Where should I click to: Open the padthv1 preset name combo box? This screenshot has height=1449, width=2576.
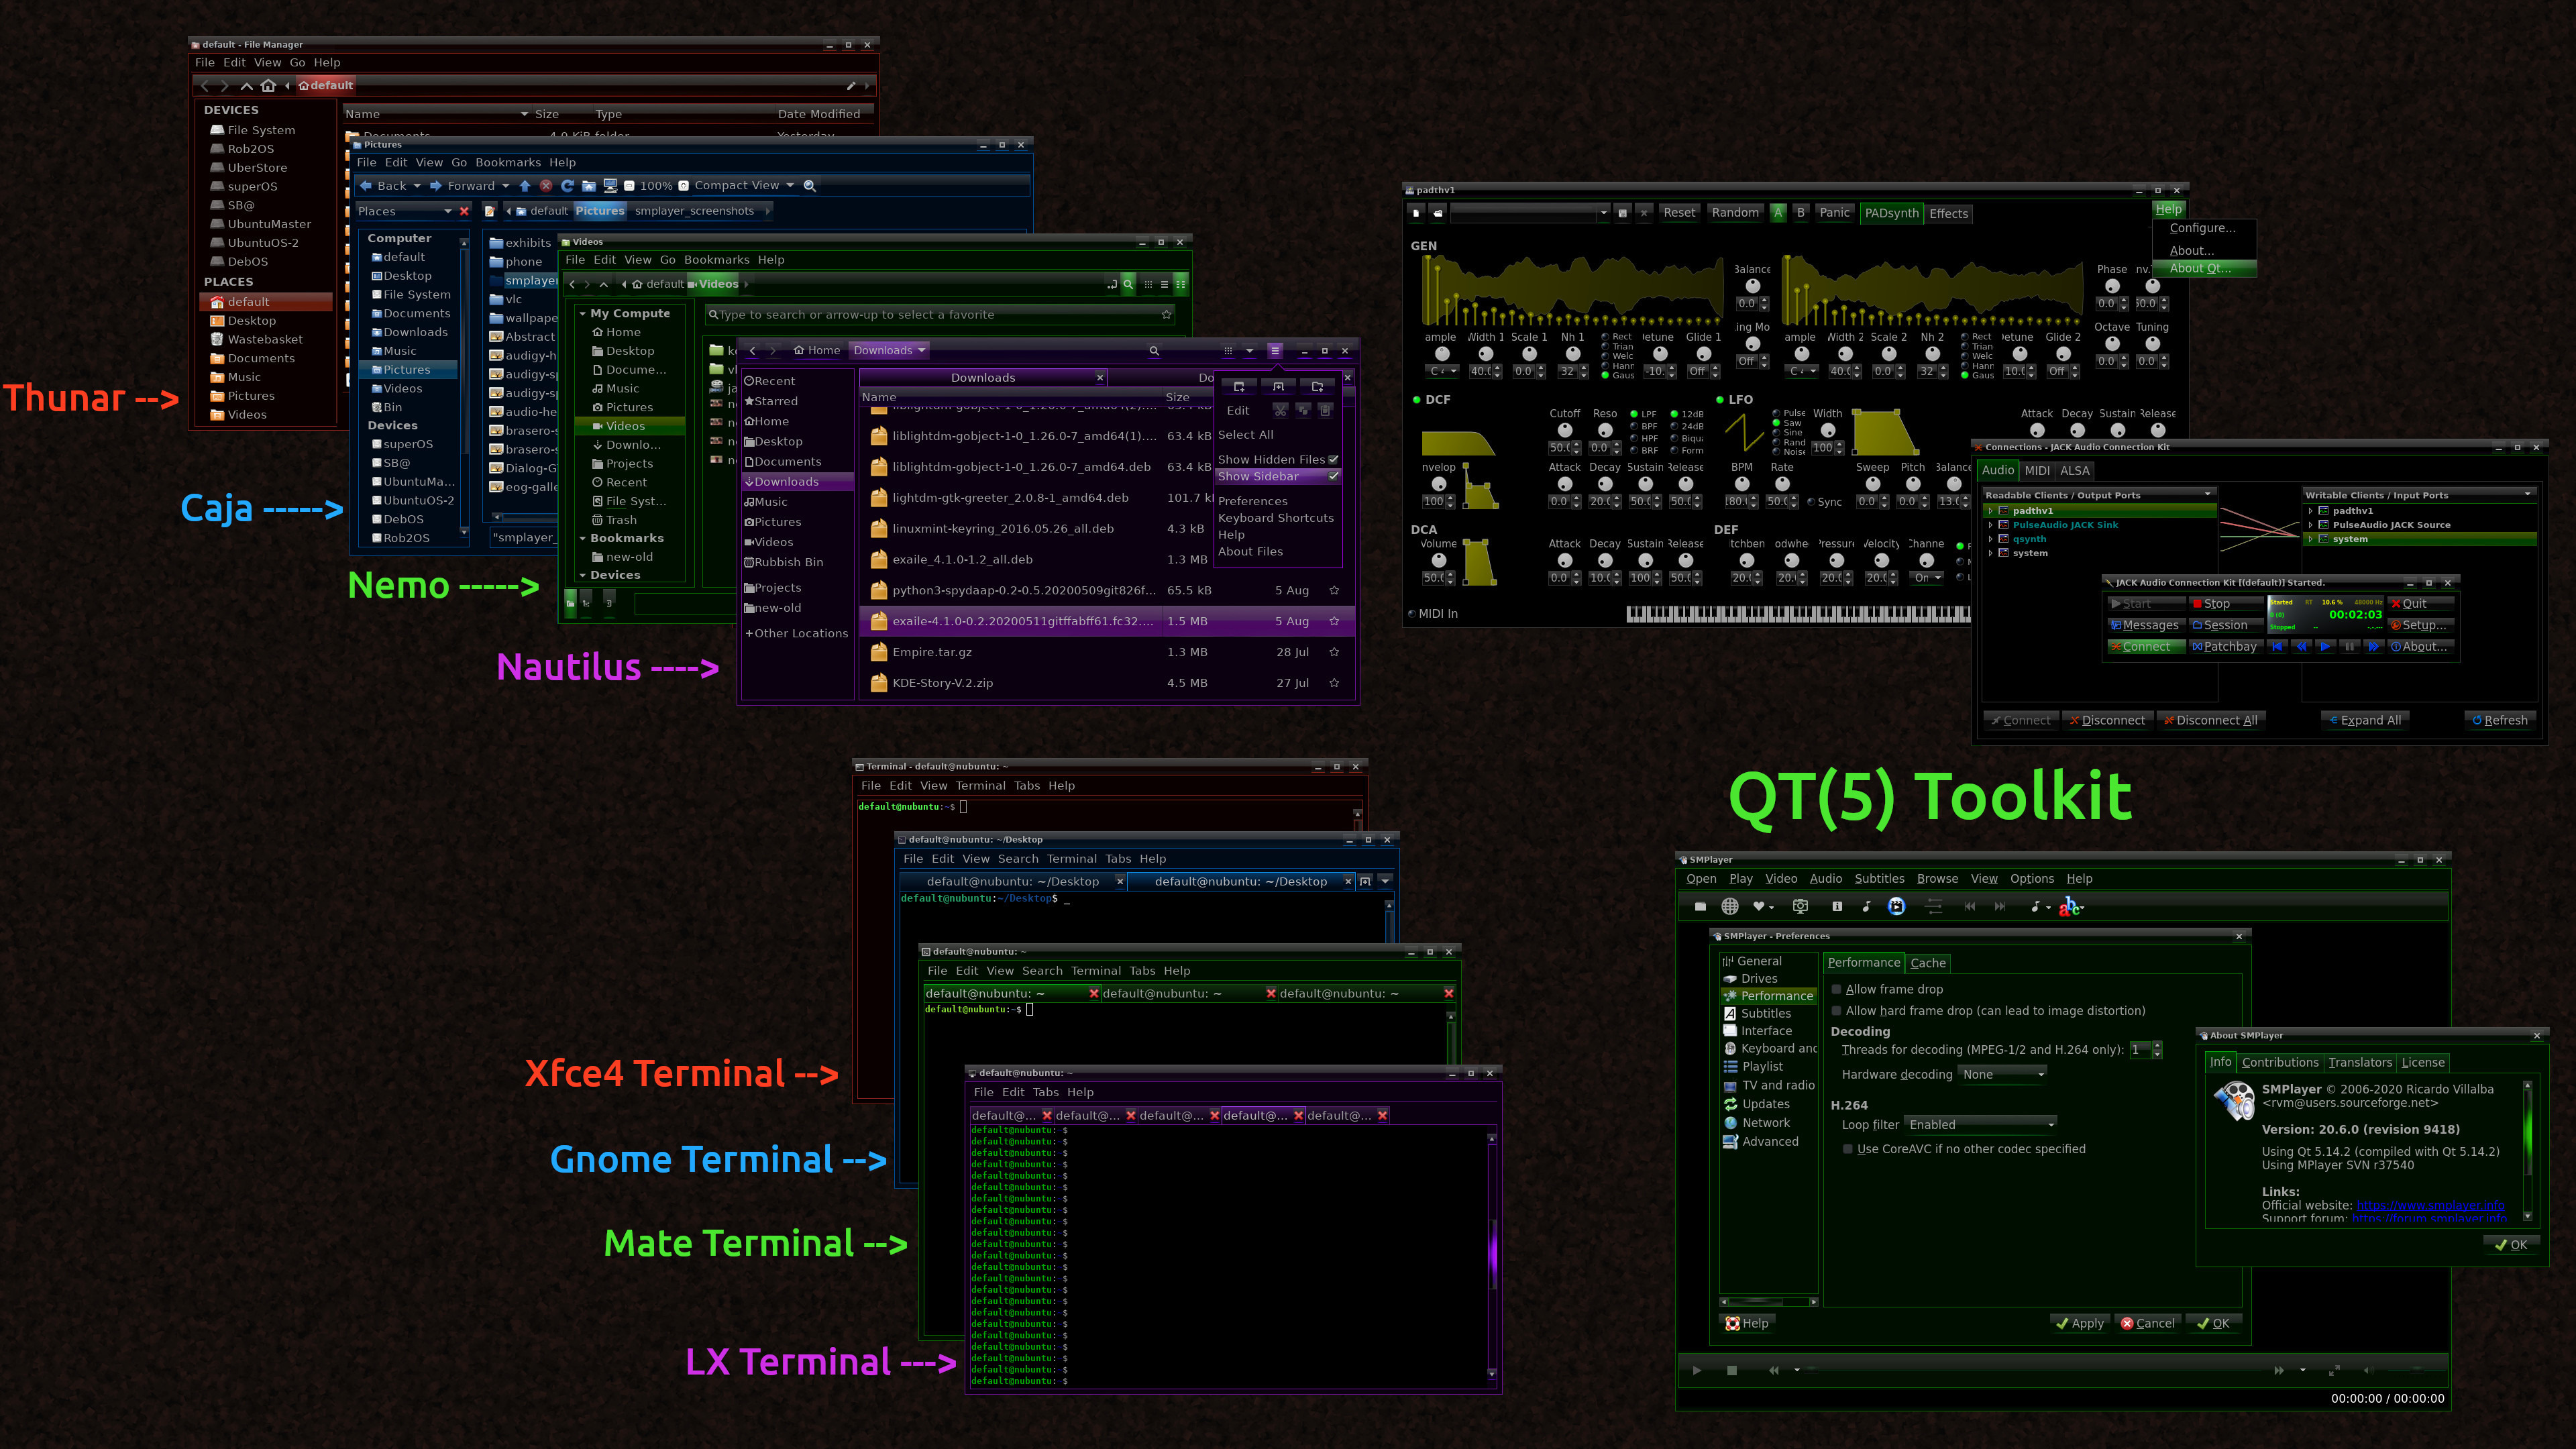tap(1530, 213)
